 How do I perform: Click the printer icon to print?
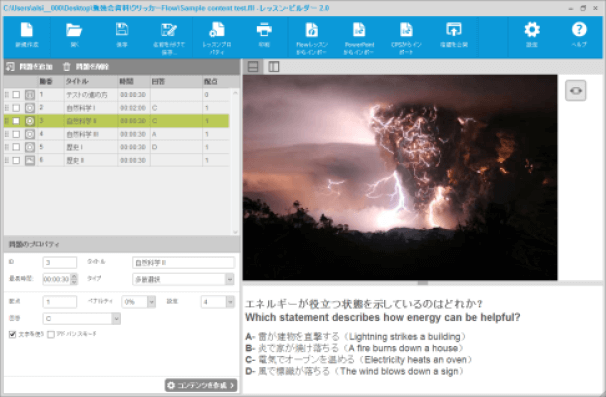[x=264, y=30]
